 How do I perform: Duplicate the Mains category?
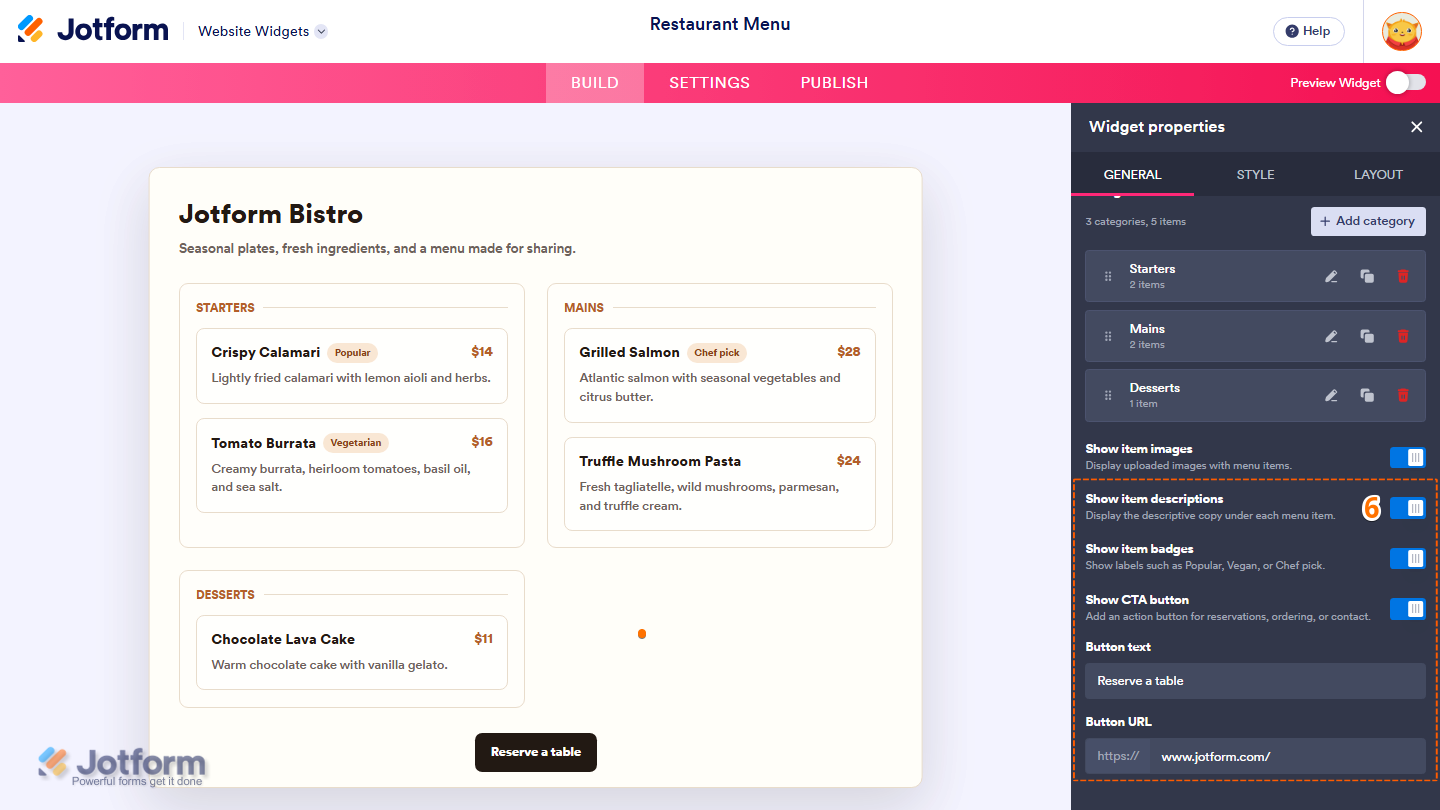point(1367,336)
